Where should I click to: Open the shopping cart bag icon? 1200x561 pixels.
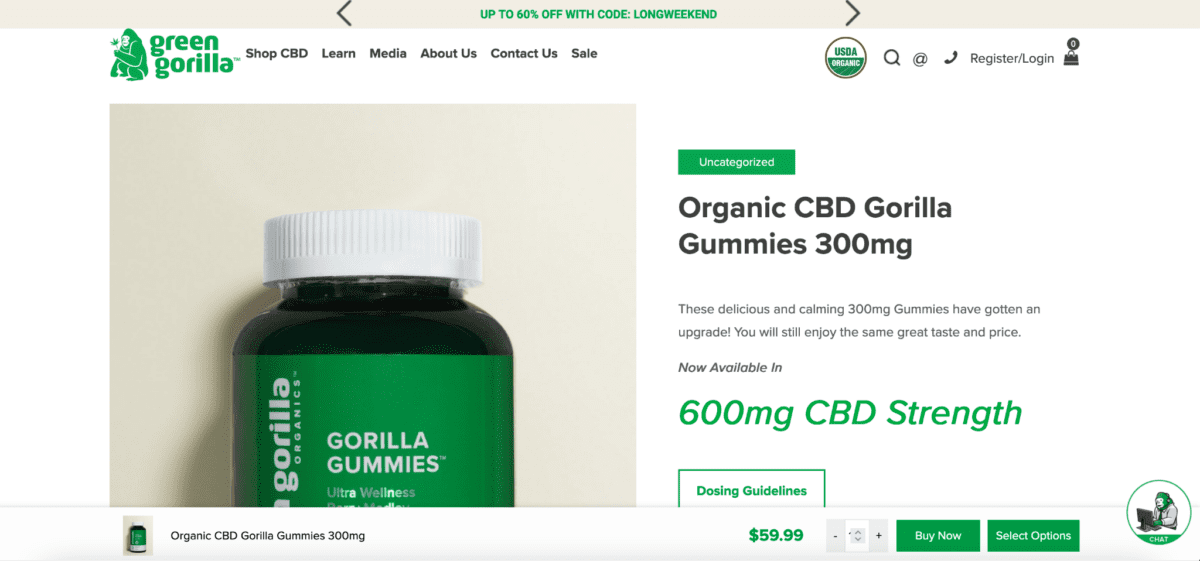1071,55
